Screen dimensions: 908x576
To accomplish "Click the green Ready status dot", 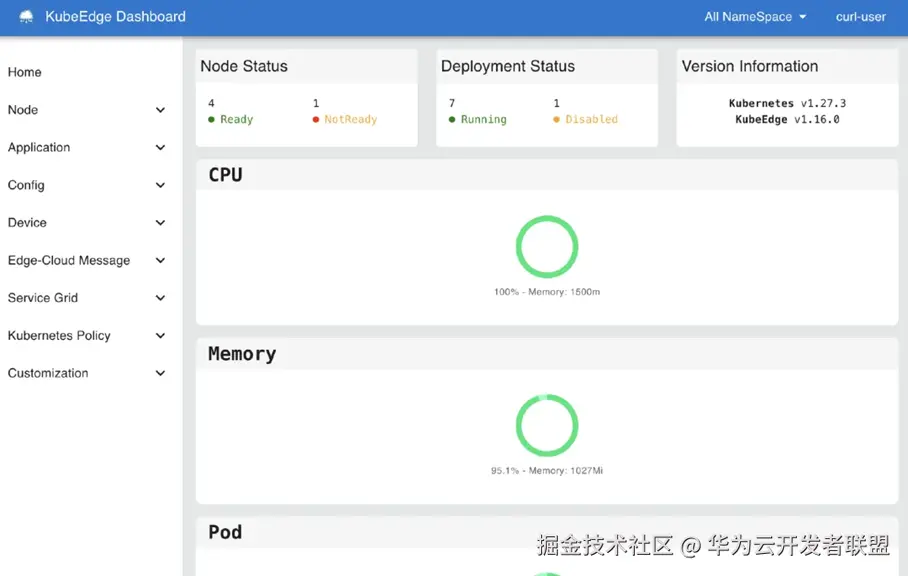I will pyautogui.click(x=211, y=120).
